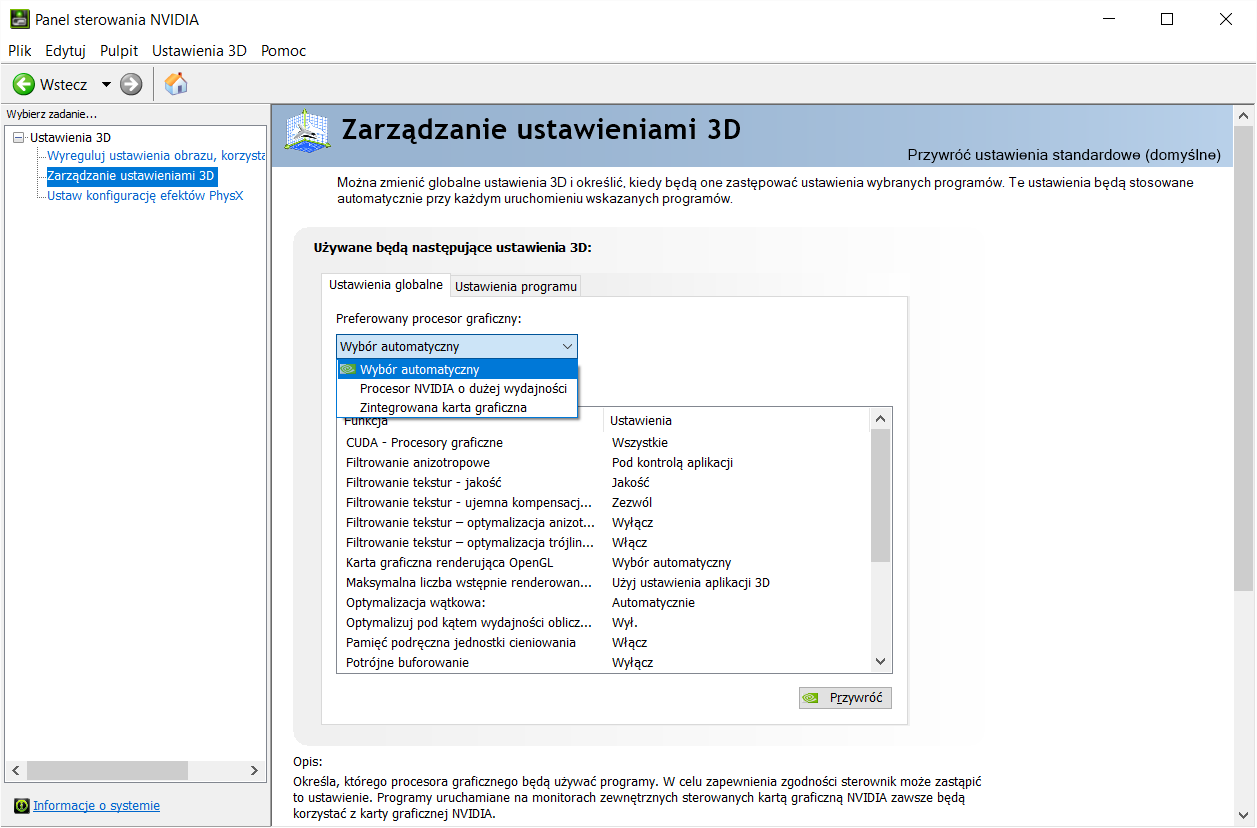Open the Pomoc menu
Viewport: 1257px width, 828px height.
pyautogui.click(x=283, y=50)
